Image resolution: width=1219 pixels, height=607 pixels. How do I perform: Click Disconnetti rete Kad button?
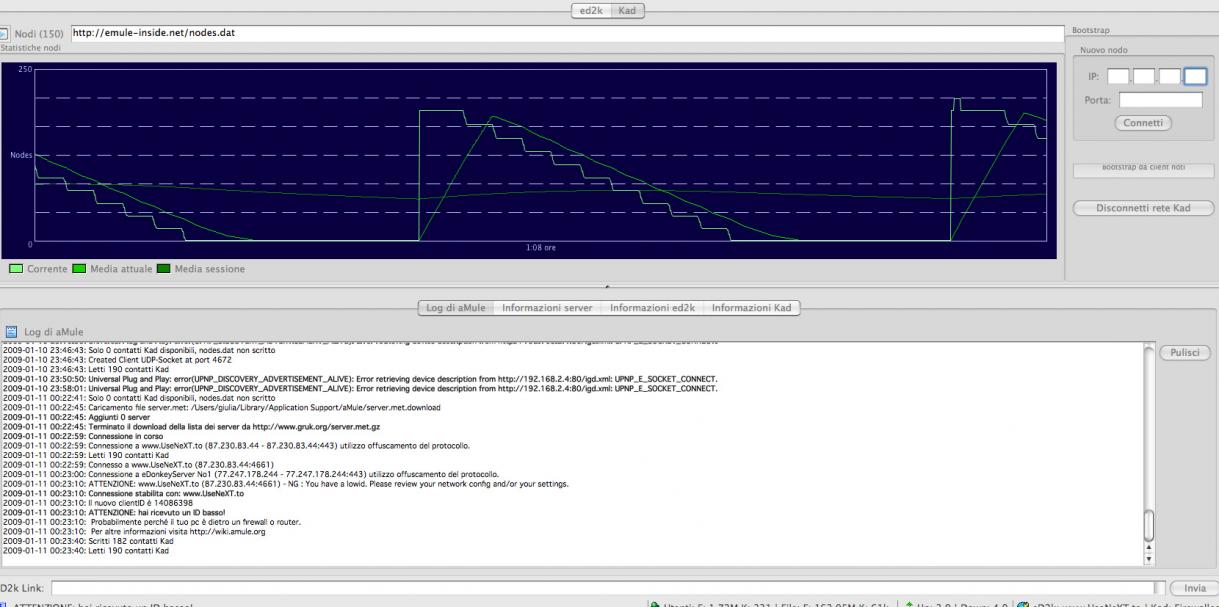pyautogui.click(x=1142, y=208)
